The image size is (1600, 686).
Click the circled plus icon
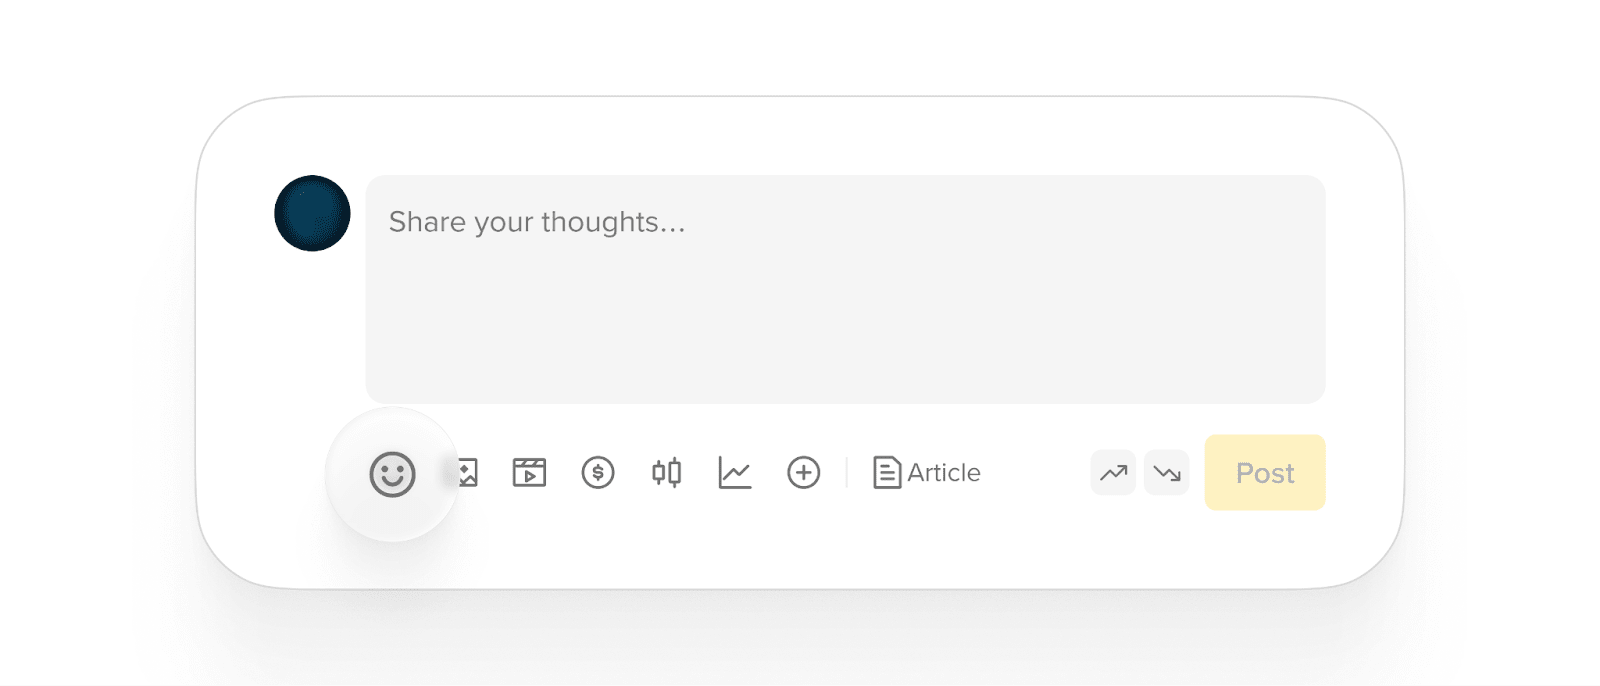tap(803, 472)
